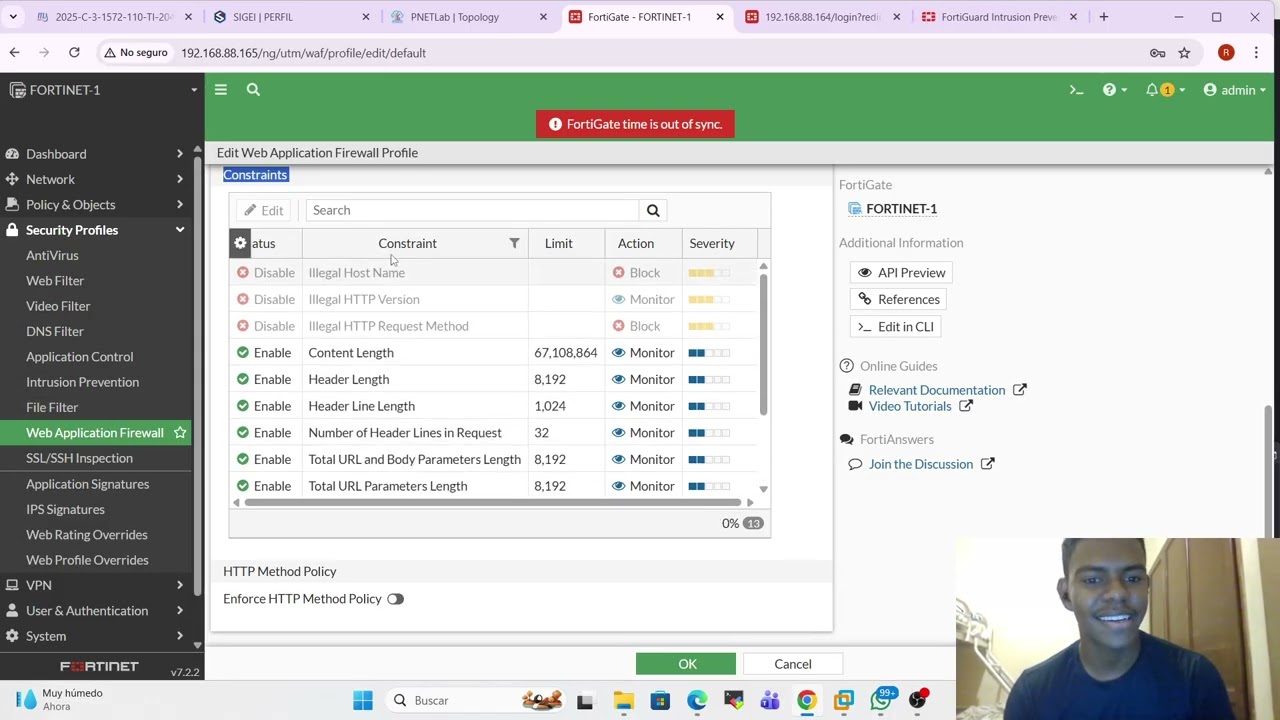This screenshot has height=720, width=1280.
Task: Click the Chrome bookmark star icon
Action: pos(1184,53)
